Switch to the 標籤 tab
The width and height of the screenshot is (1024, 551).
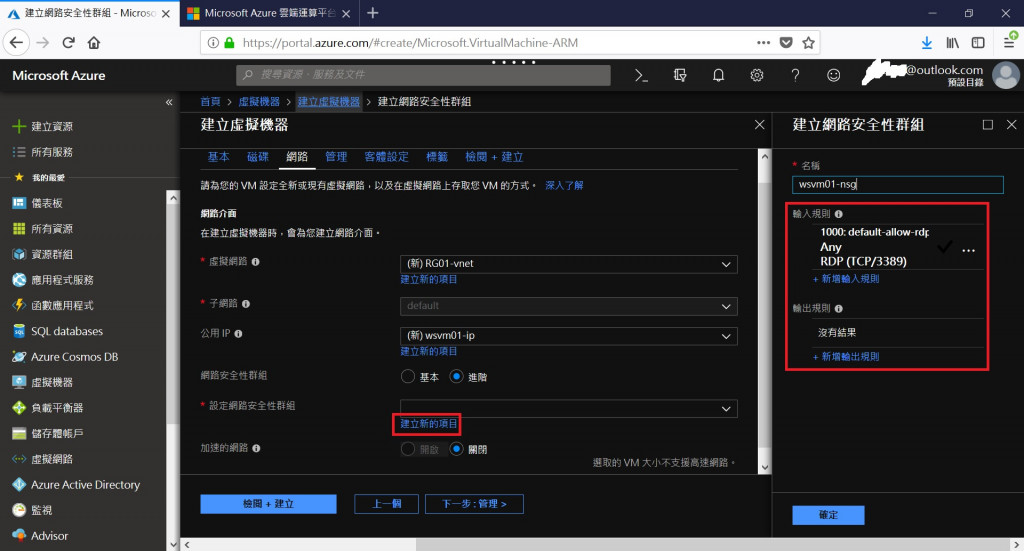(x=437, y=157)
